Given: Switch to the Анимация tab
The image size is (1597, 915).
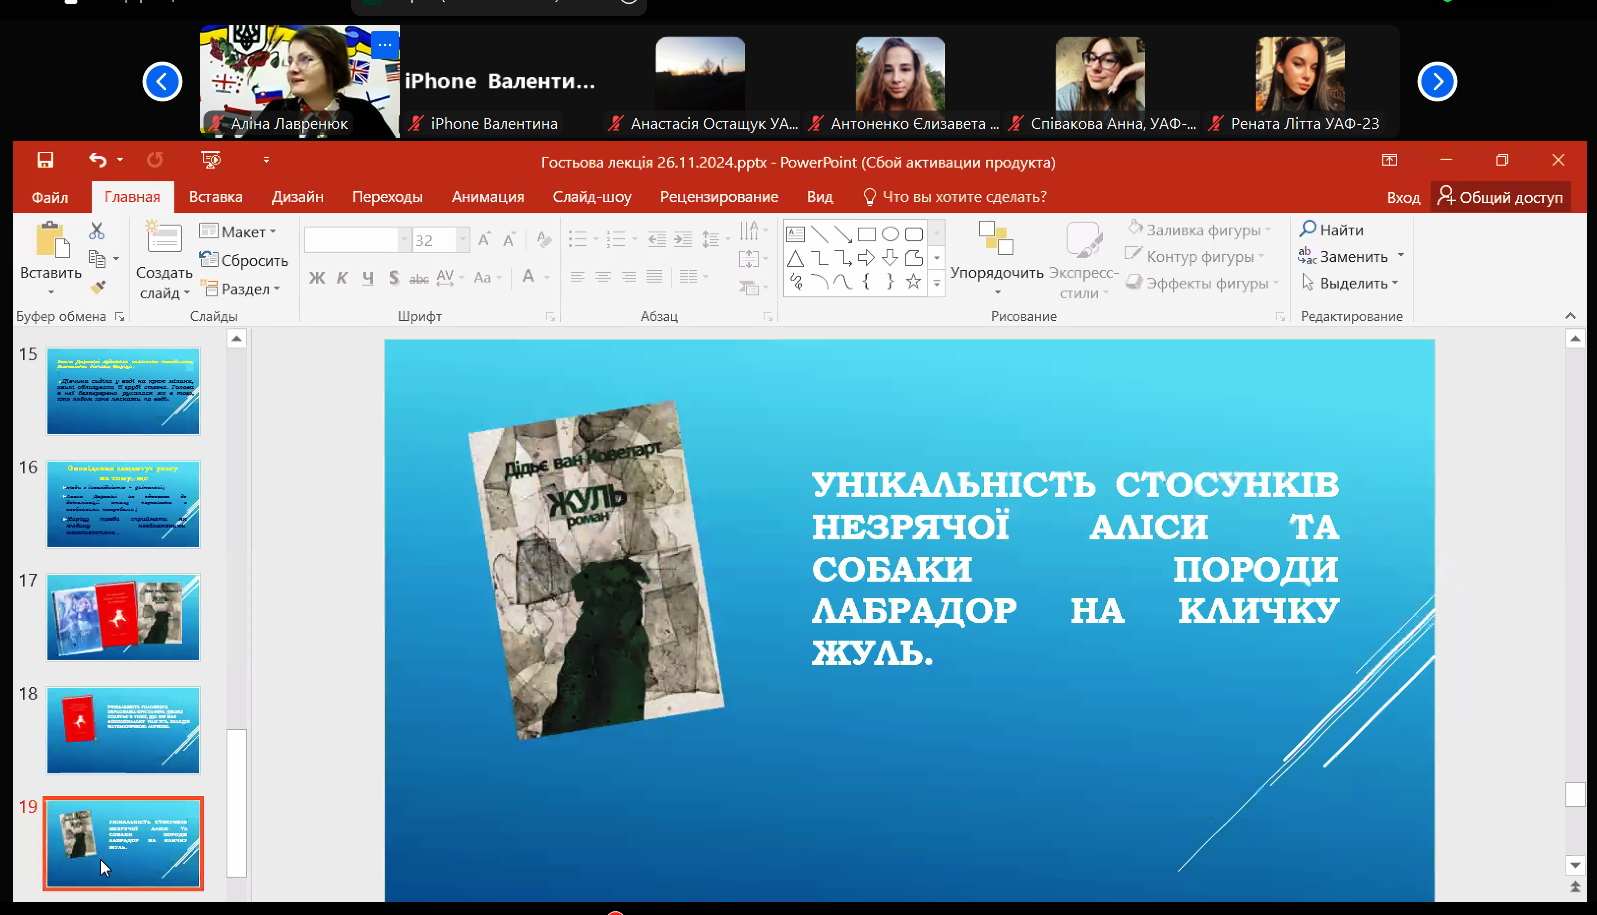Looking at the screenshot, I should [x=488, y=197].
